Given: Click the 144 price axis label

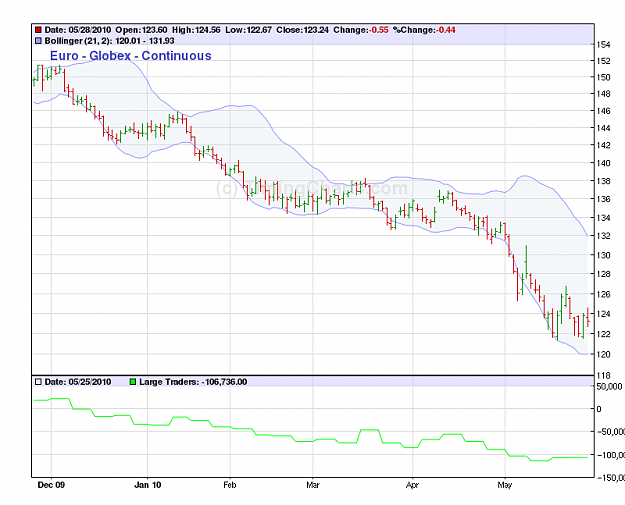Looking at the screenshot, I should click(603, 128).
